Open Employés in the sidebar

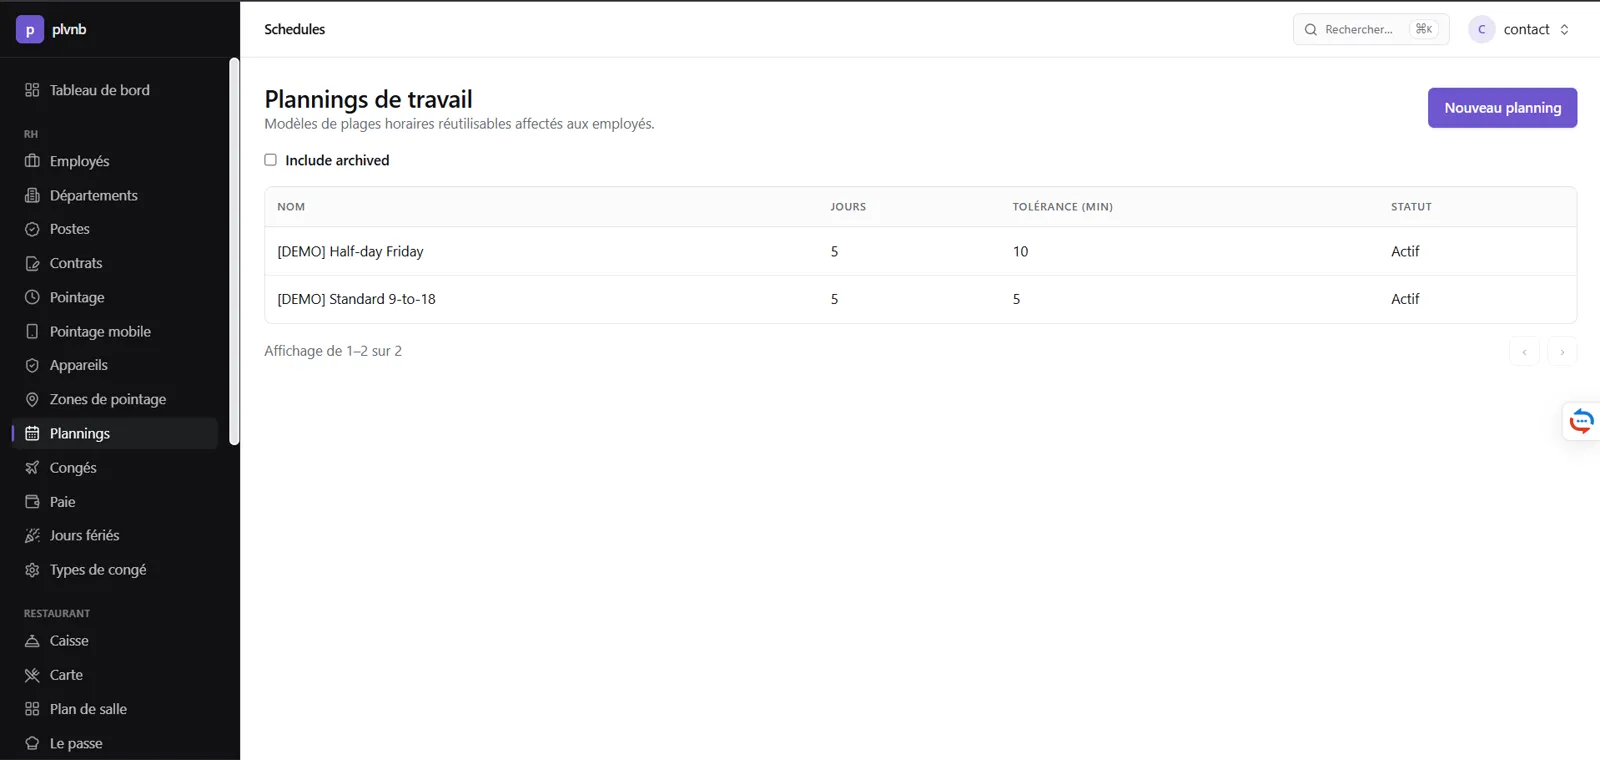click(115, 161)
